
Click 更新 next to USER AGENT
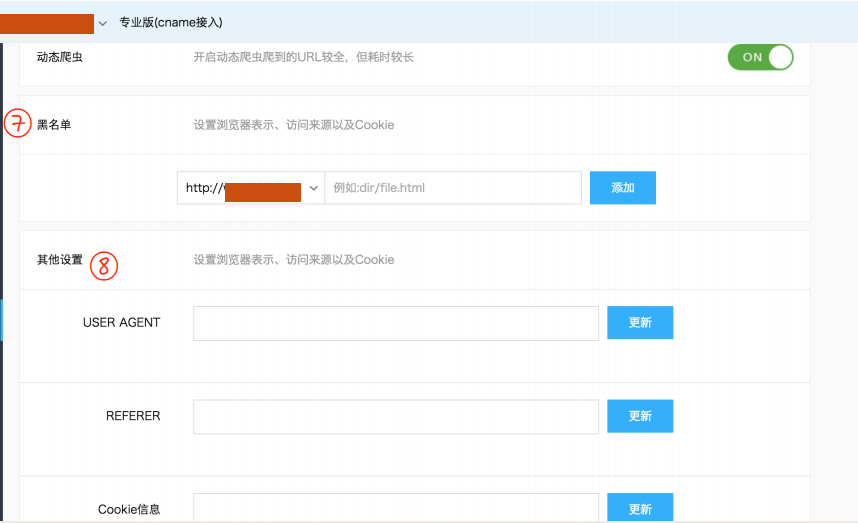tap(640, 323)
